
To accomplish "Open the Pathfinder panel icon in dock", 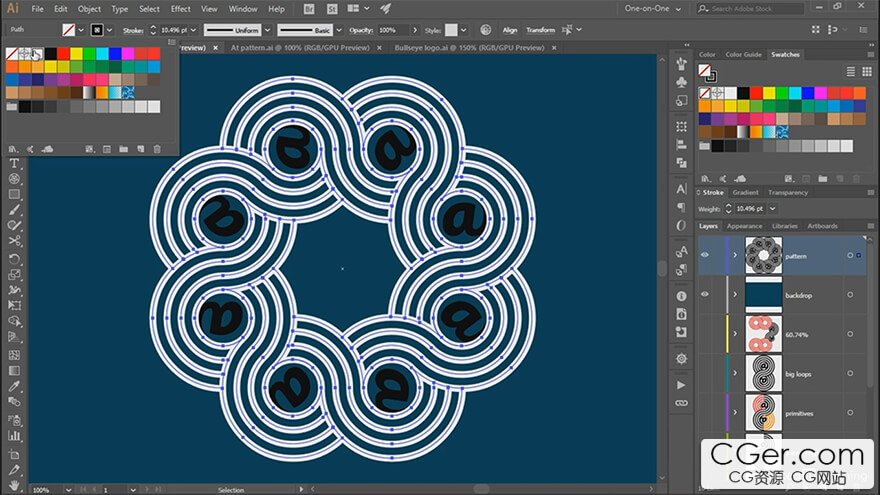I will coord(681,163).
